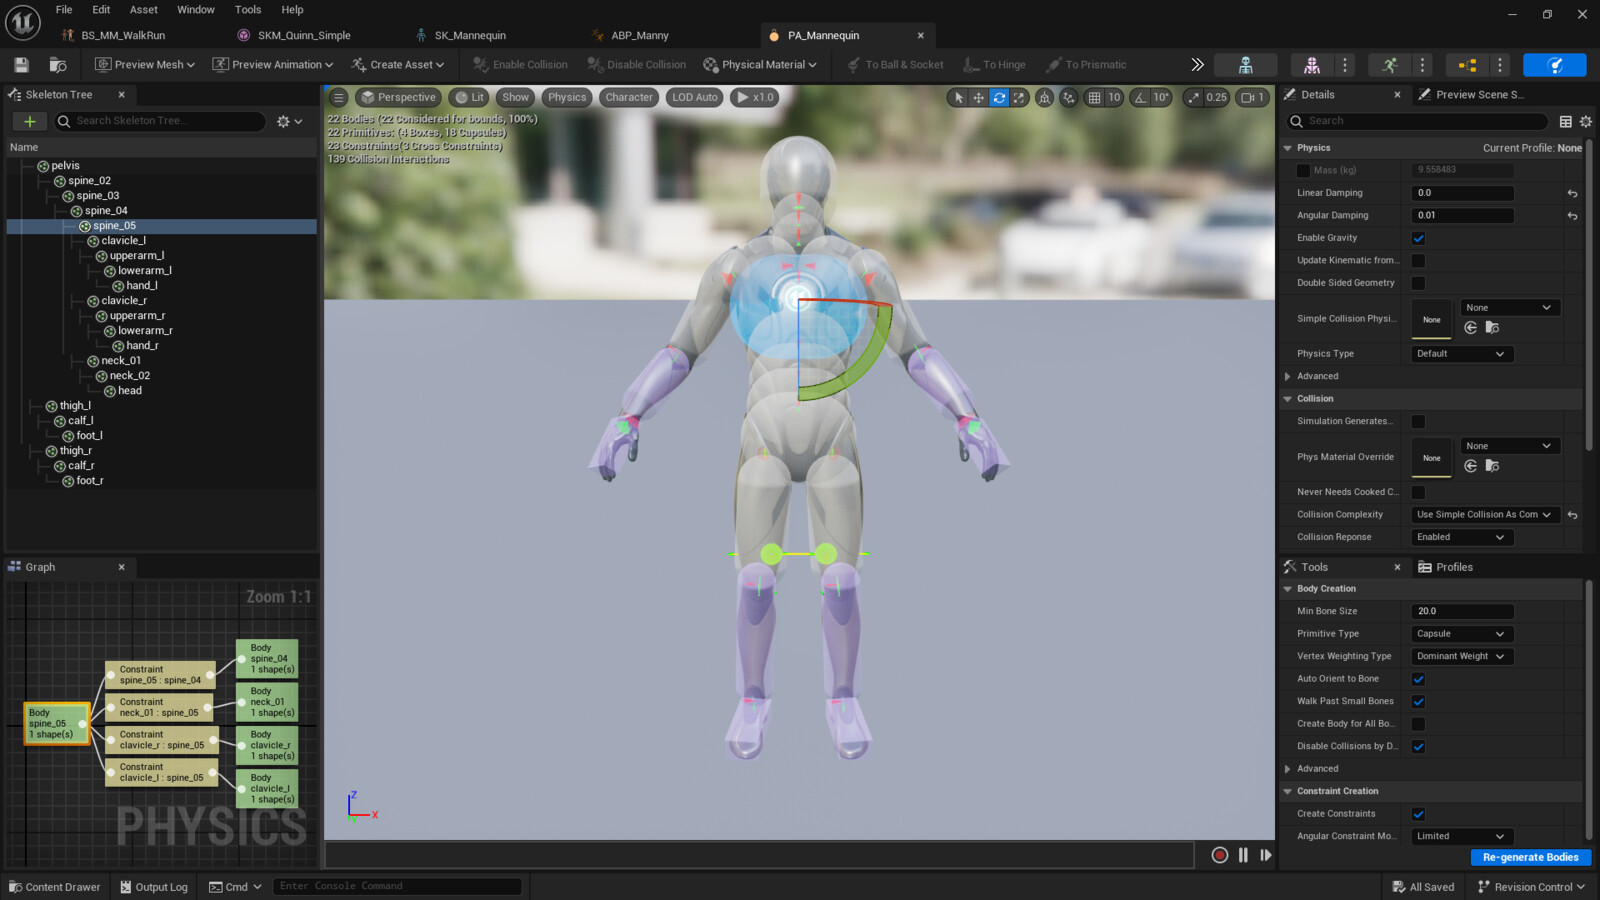1600x900 pixels.
Task: Open Collision Response dropdown
Action: pyautogui.click(x=1461, y=537)
